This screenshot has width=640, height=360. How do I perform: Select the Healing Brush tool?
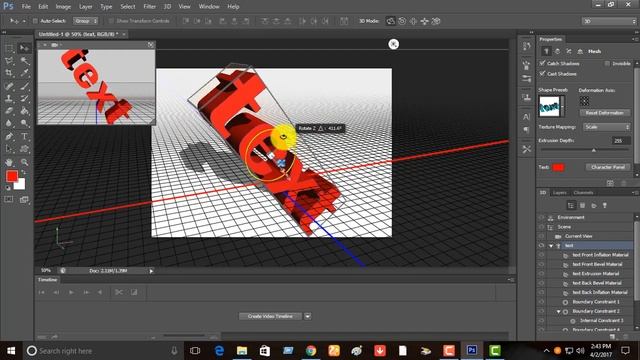point(9,86)
